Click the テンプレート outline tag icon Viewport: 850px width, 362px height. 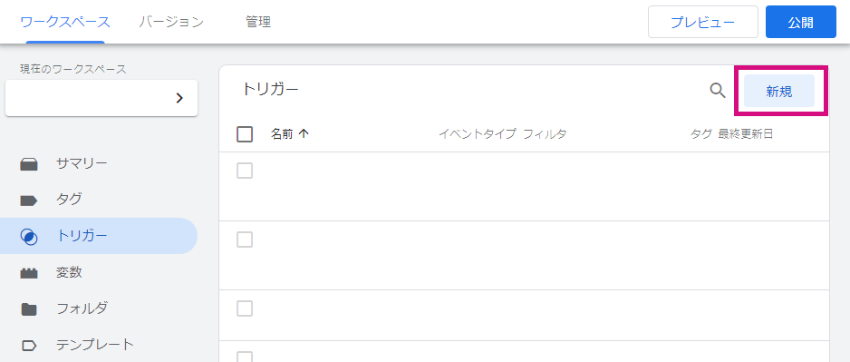[29, 345]
